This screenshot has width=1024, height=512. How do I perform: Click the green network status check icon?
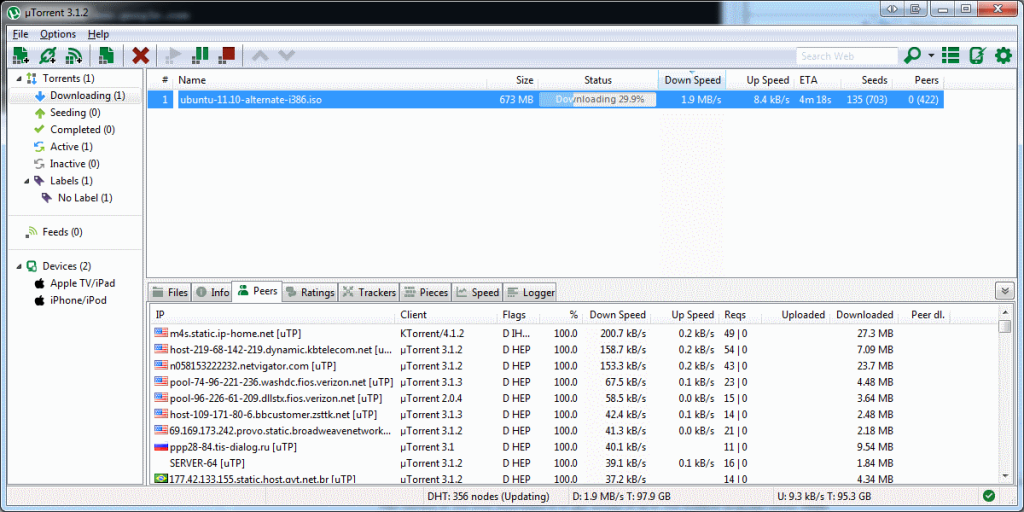(x=988, y=496)
